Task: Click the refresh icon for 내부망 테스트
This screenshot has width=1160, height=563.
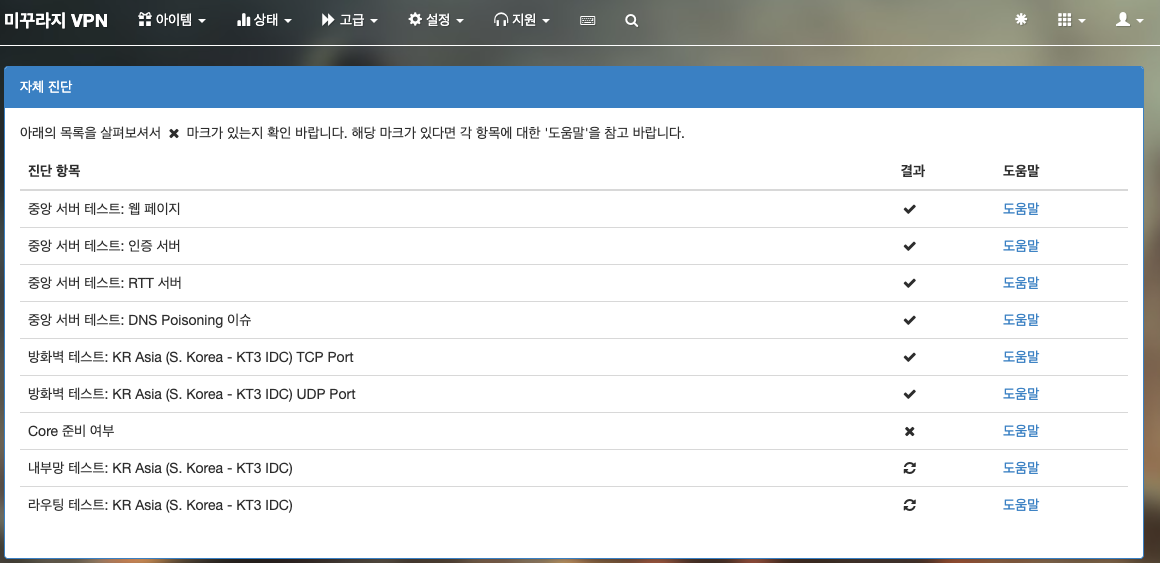Action: click(x=909, y=468)
